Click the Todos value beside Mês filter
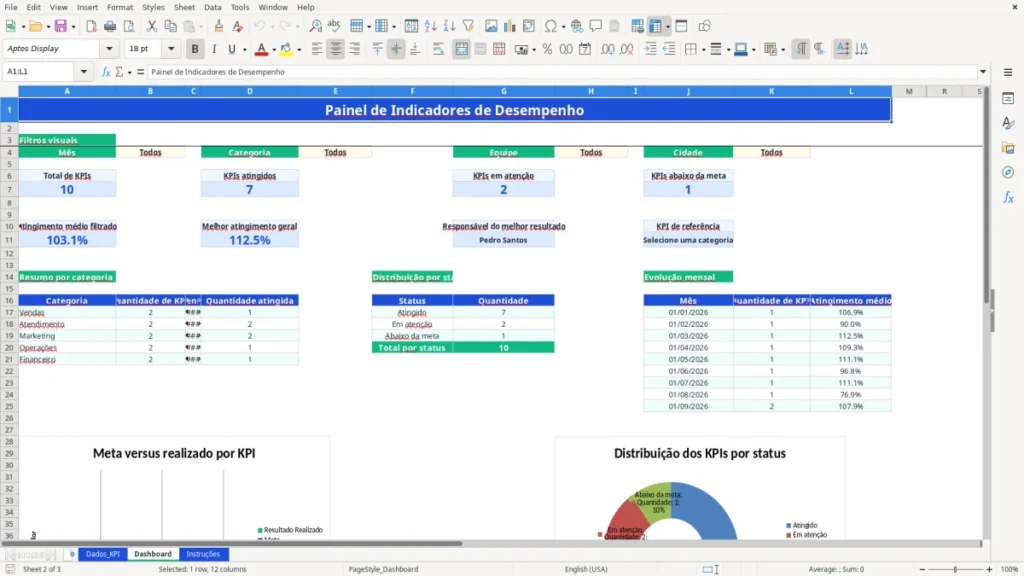The image size is (1024, 576). click(150, 152)
